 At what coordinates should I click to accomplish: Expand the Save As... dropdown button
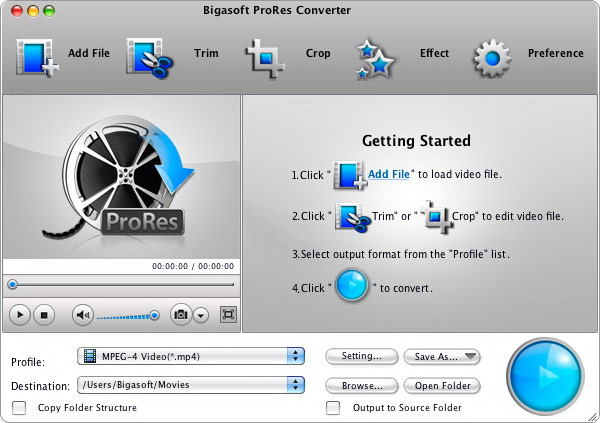tap(442, 356)
